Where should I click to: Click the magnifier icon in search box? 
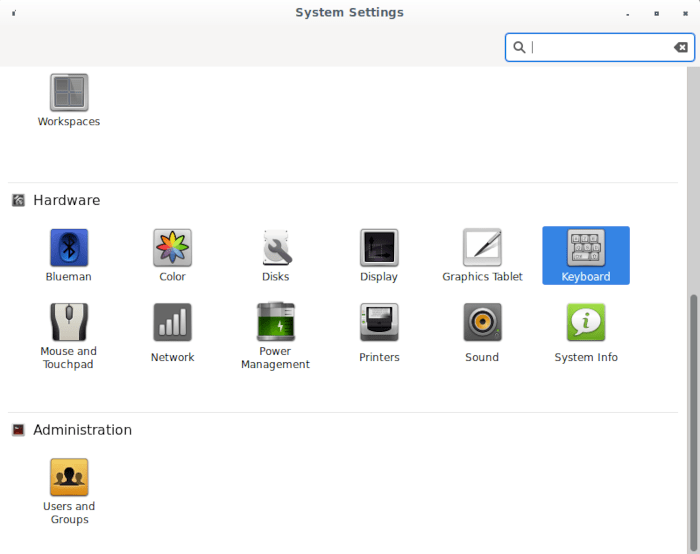[519, 47]
